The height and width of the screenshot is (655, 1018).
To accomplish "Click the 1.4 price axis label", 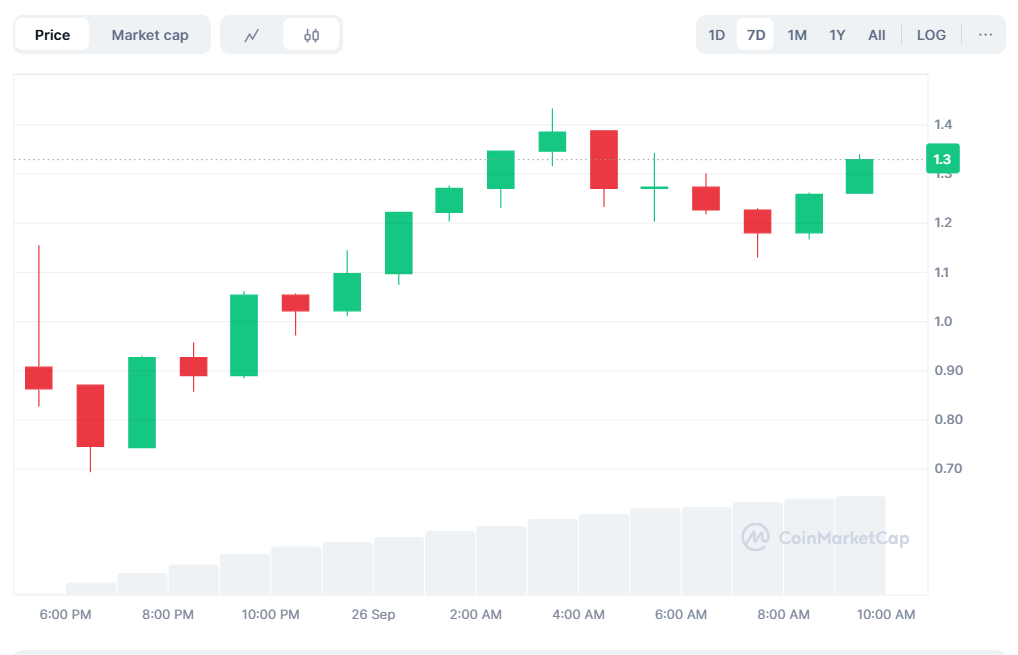I will pyautogui.click(x=943, y=125).
